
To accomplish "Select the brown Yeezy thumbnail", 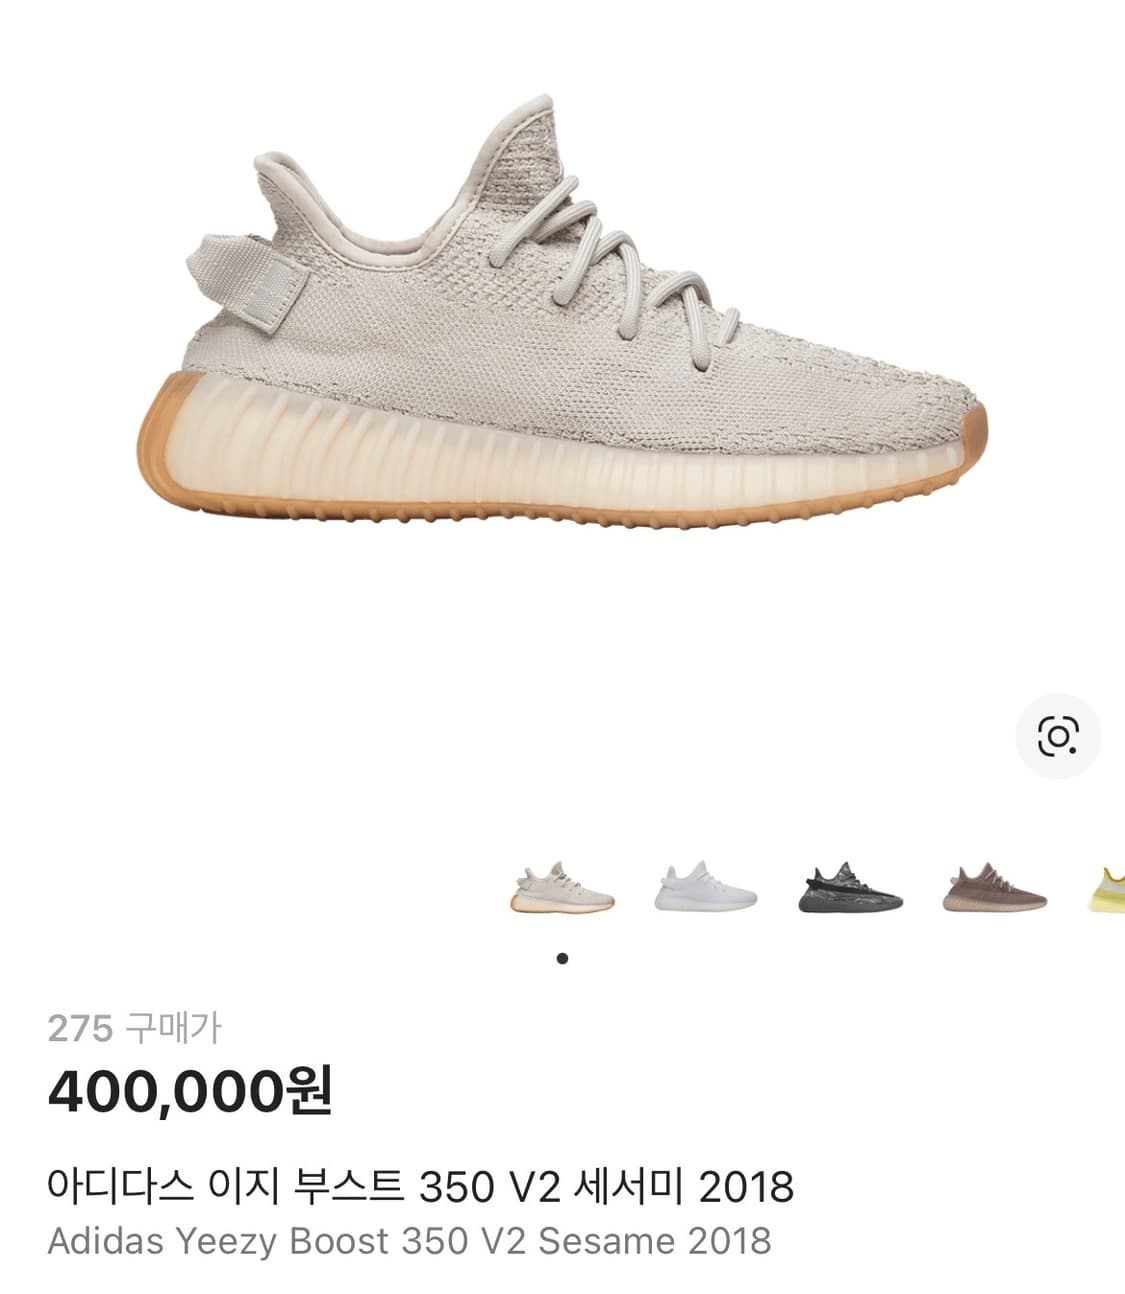I will click(994, 886).
